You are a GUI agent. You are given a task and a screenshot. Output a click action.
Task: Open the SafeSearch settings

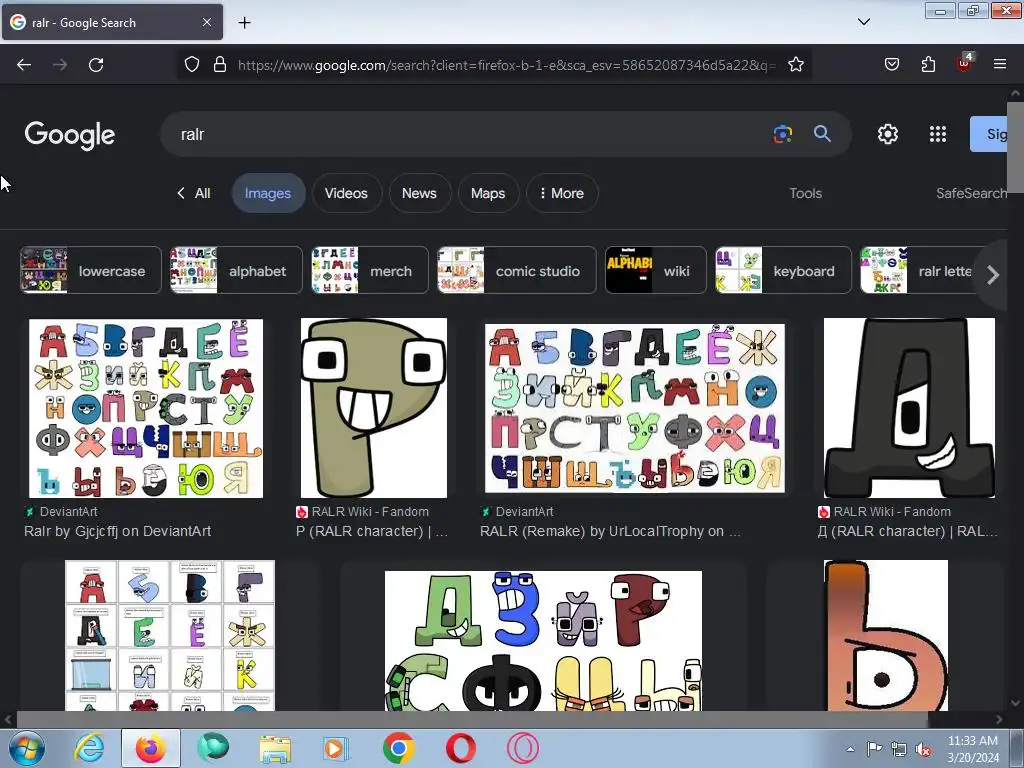971,193
